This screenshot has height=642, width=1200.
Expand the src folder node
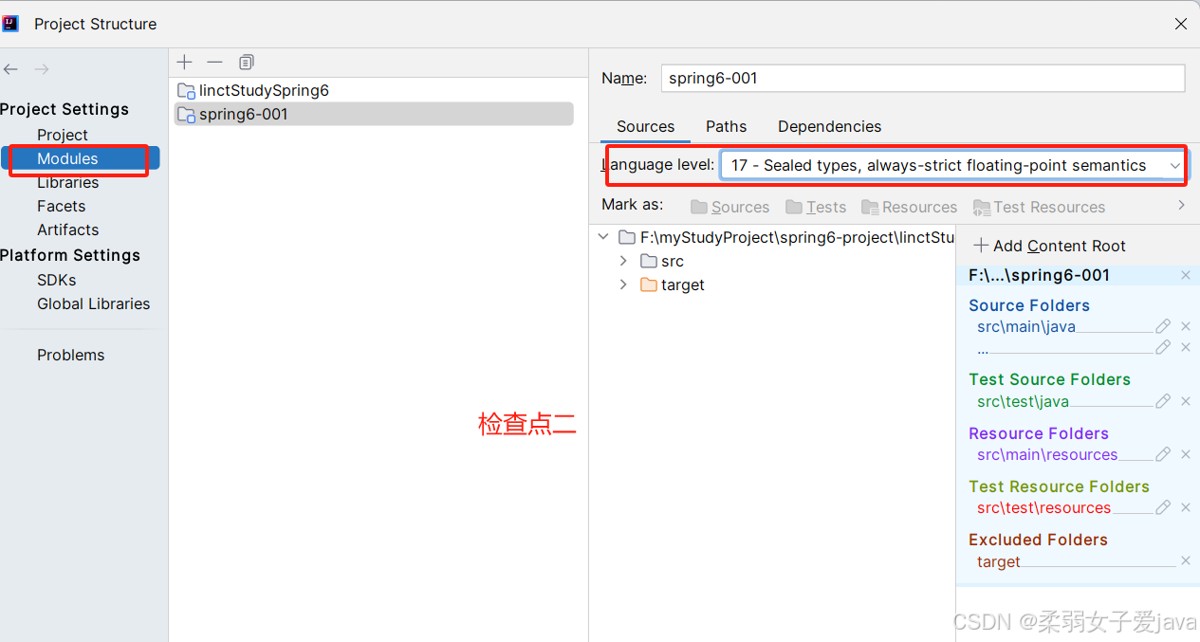click(623, 261)
